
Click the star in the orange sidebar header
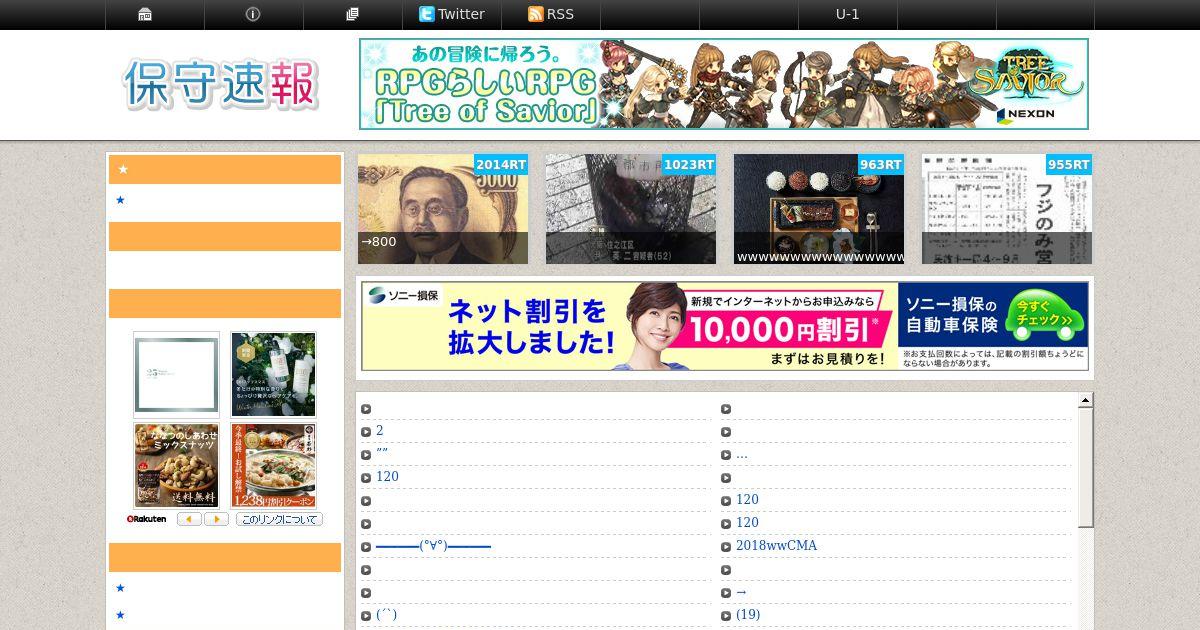click(x=124, y=170)
